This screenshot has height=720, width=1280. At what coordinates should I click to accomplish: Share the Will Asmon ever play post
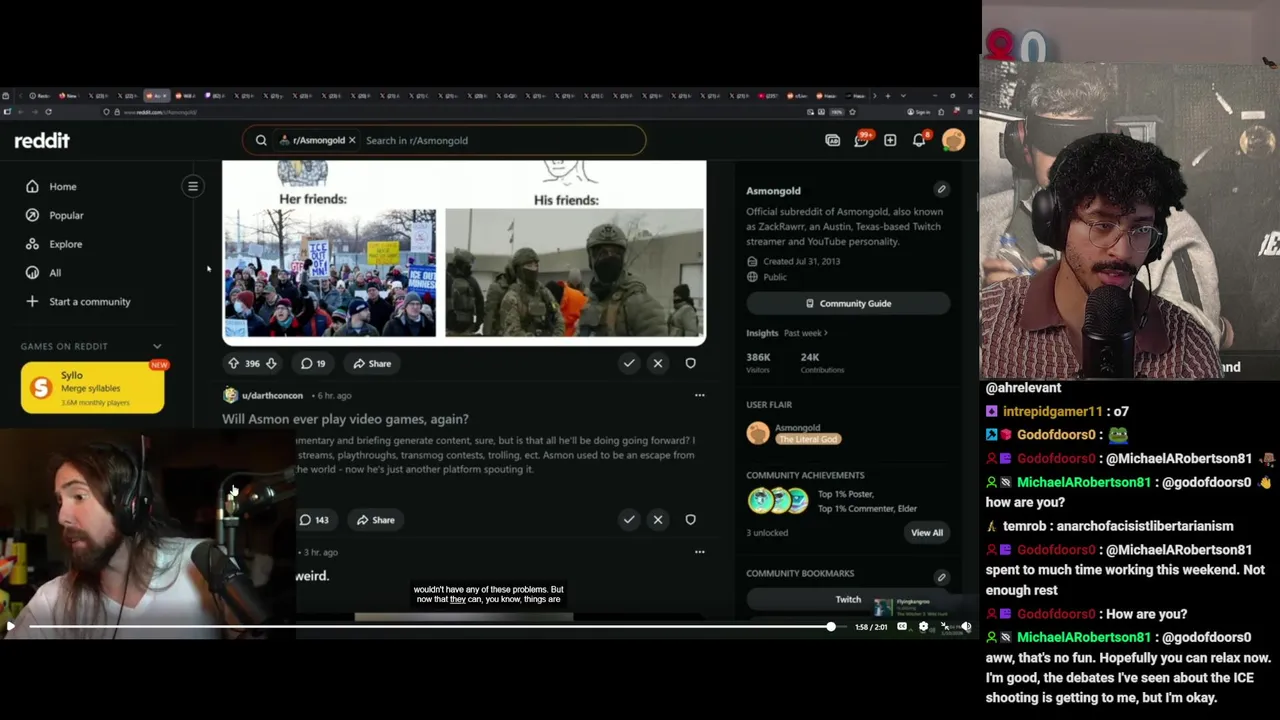(x=376, y=520)
